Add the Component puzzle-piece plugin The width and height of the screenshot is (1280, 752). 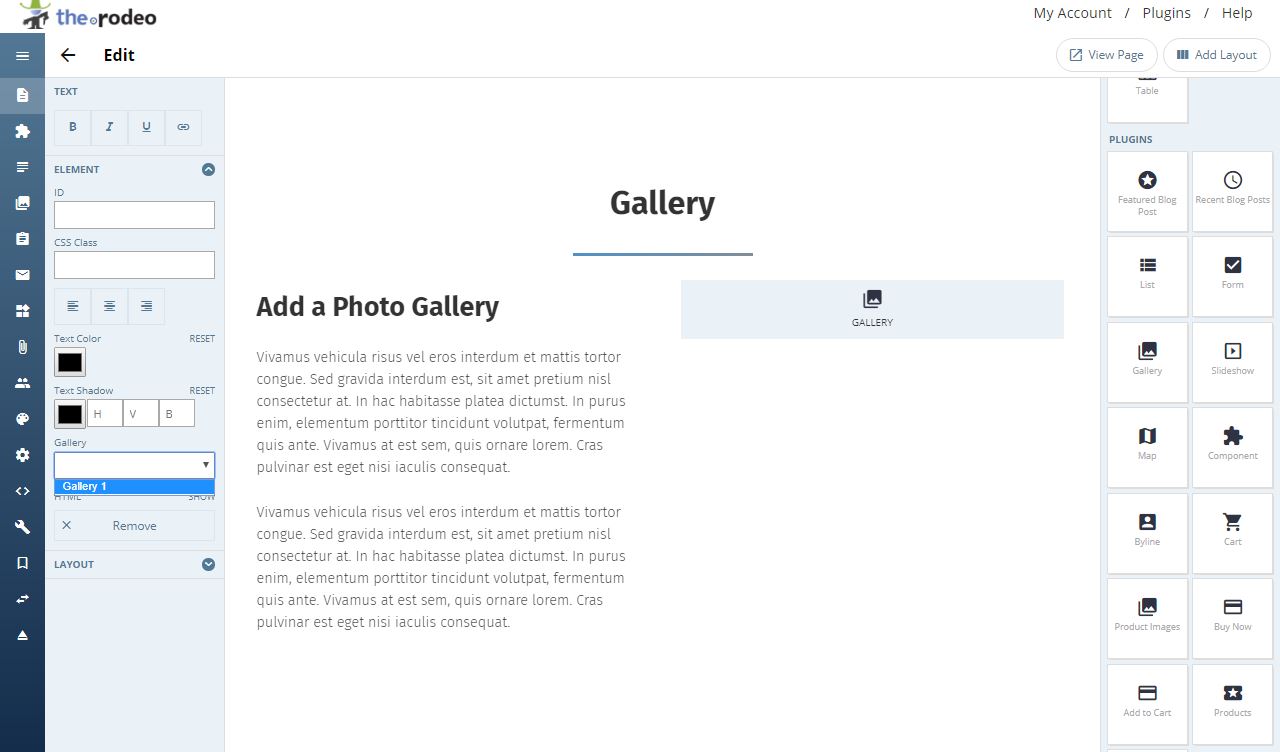point(1232,445)
